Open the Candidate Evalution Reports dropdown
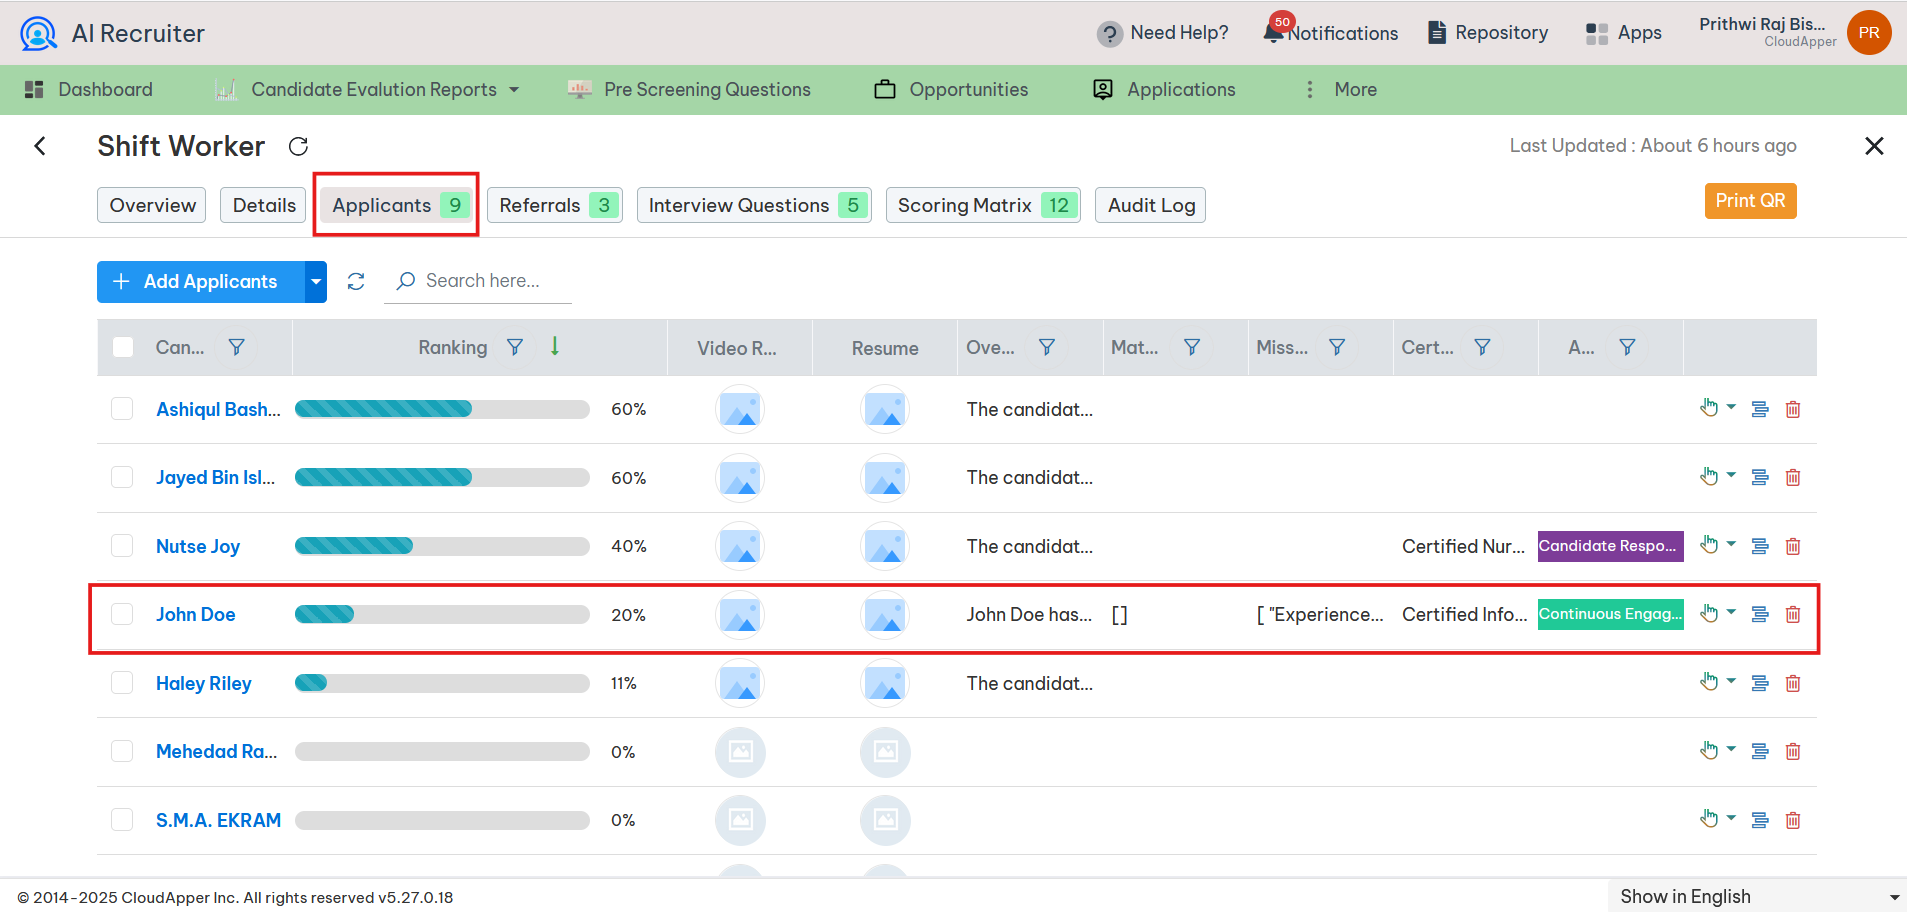 pyautogui.click(x=513, y=89)
